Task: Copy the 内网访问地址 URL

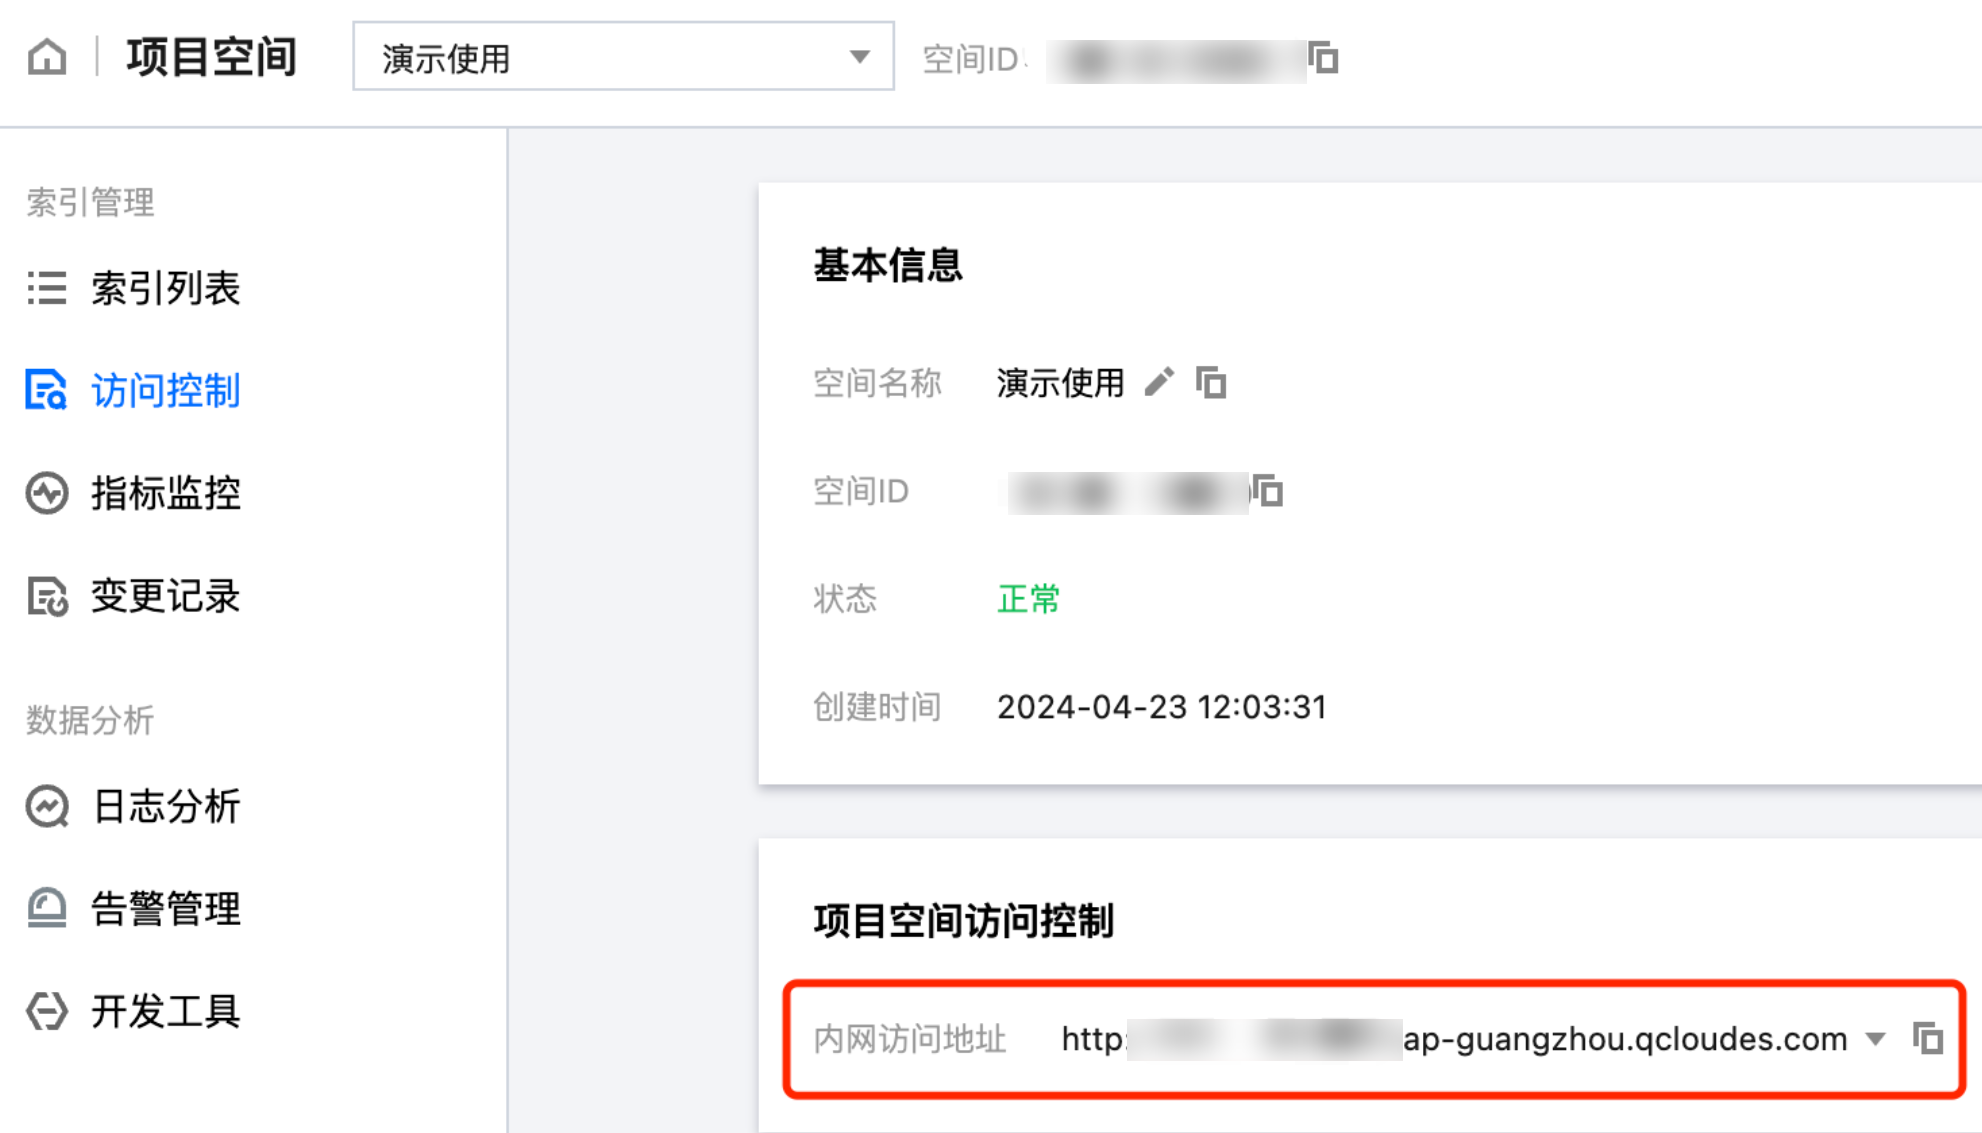Action: coord(1927,1038)
